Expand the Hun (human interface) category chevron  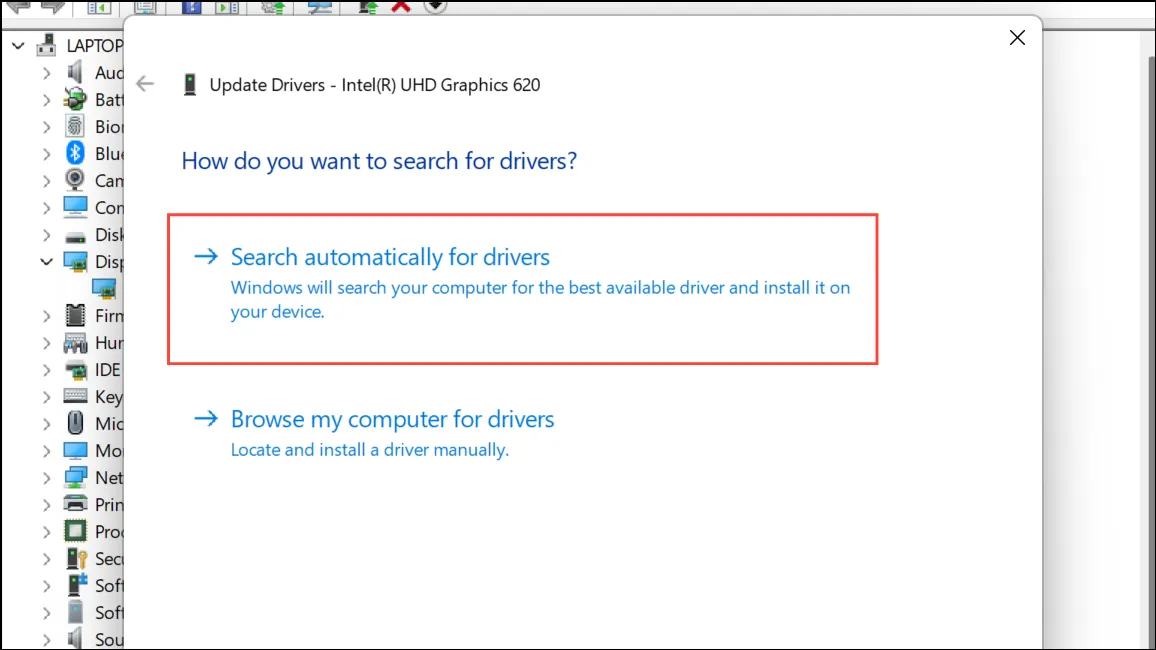[46, 343]
